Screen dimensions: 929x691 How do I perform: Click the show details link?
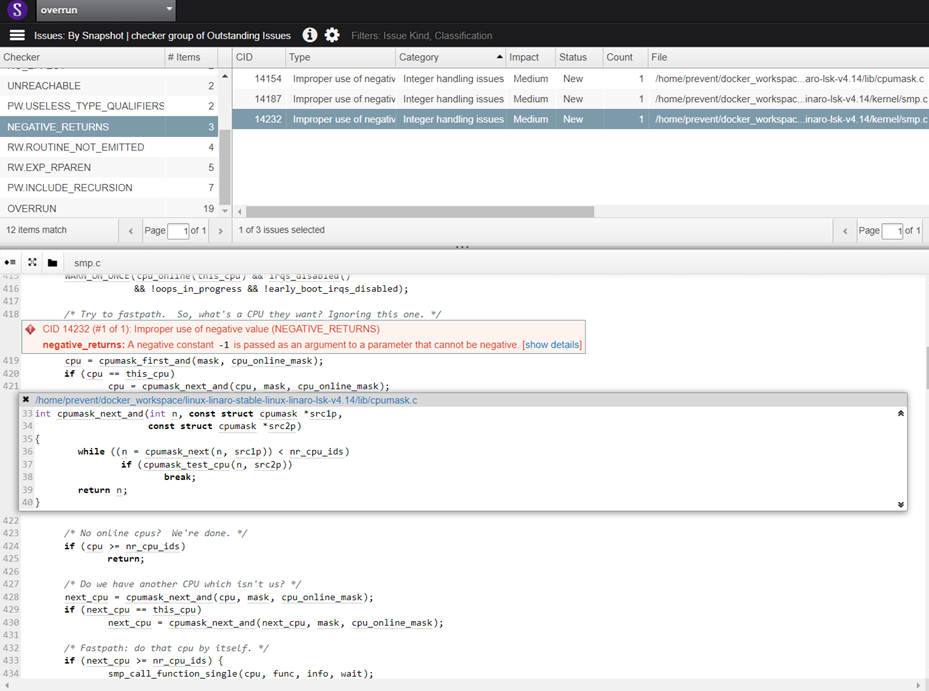(551, 344)
